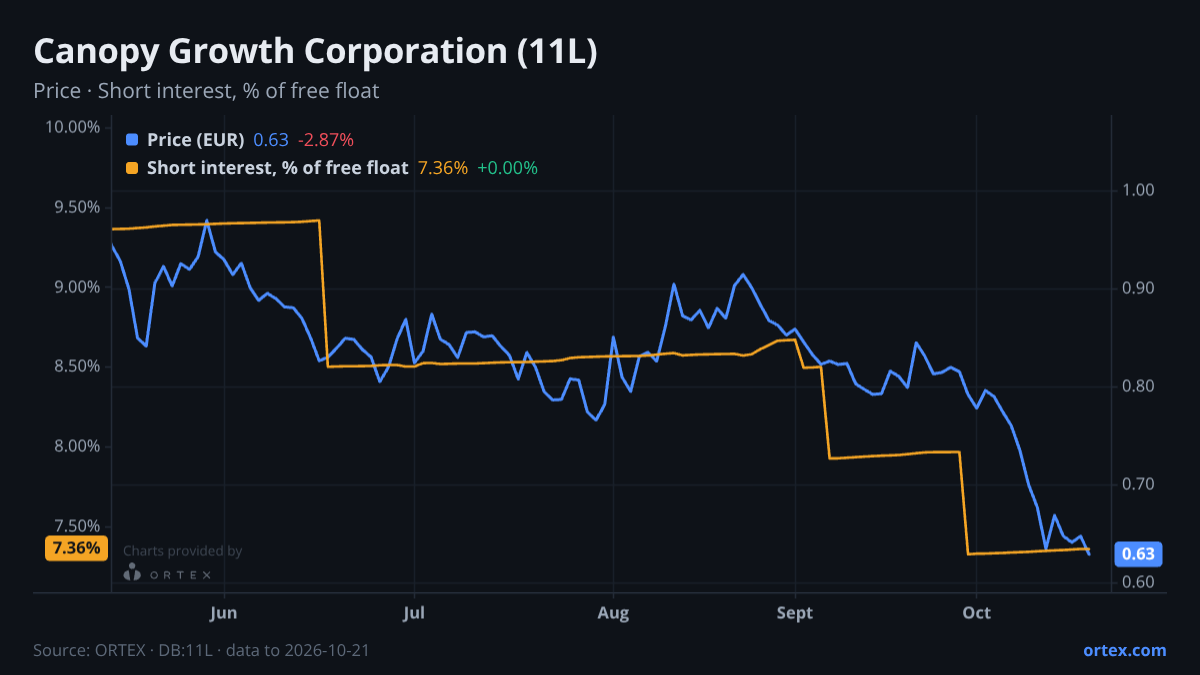Click the orange 7.36% axis value badge
The height and width of the screenshot is (675, 1200).
(77, 548)
